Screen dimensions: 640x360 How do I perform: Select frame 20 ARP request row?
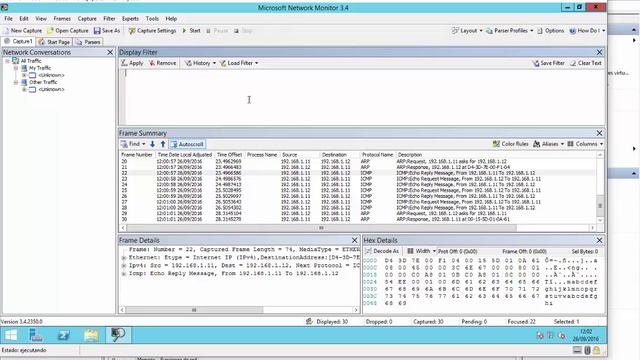[x=358, y=162]
